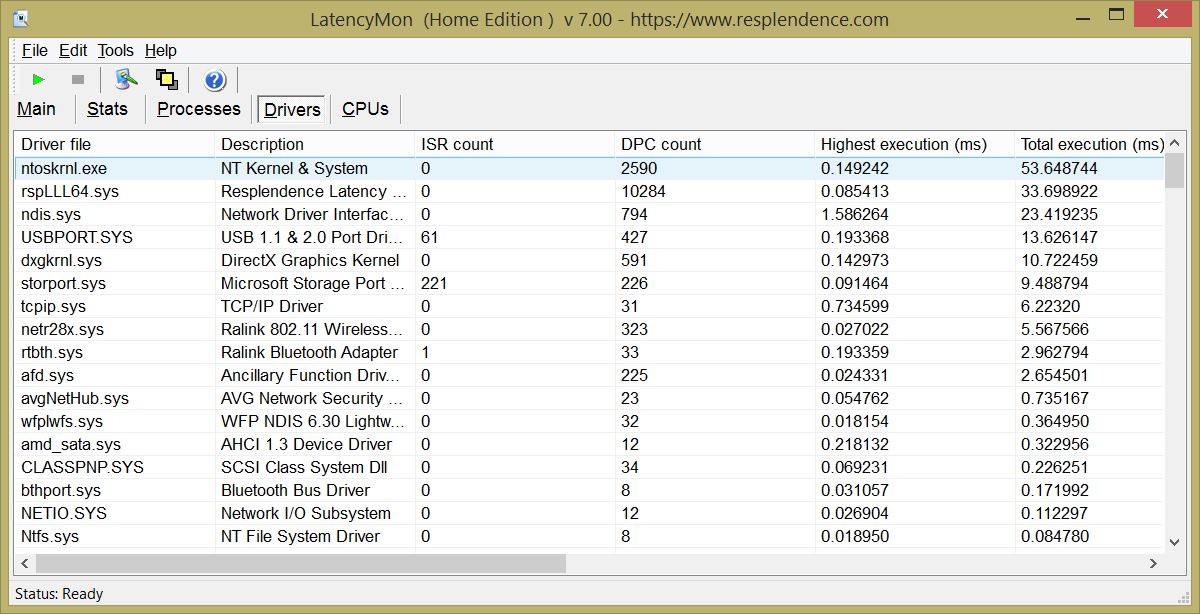Image resolution: width=1200 pixels, height=614 pixels.
Task: Select the ntoskrnl.exe driver row
Action: [x=590, y=168]
